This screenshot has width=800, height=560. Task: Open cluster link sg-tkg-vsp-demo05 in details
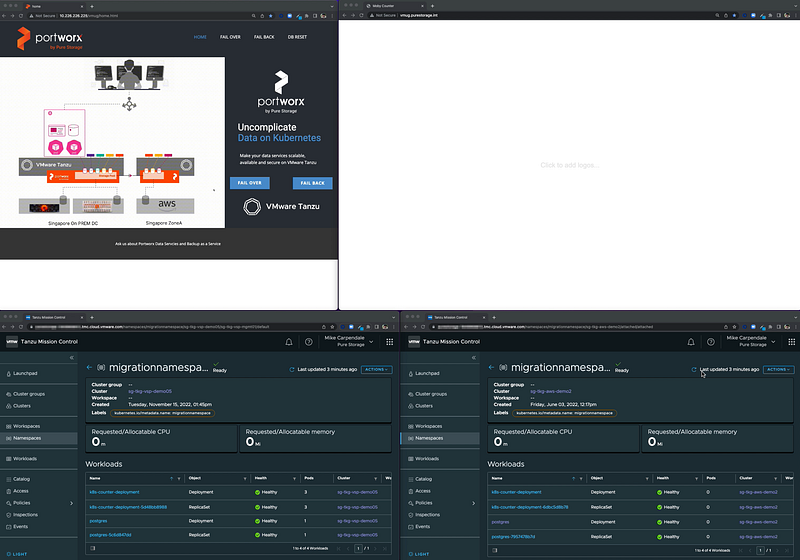point(150,392)
